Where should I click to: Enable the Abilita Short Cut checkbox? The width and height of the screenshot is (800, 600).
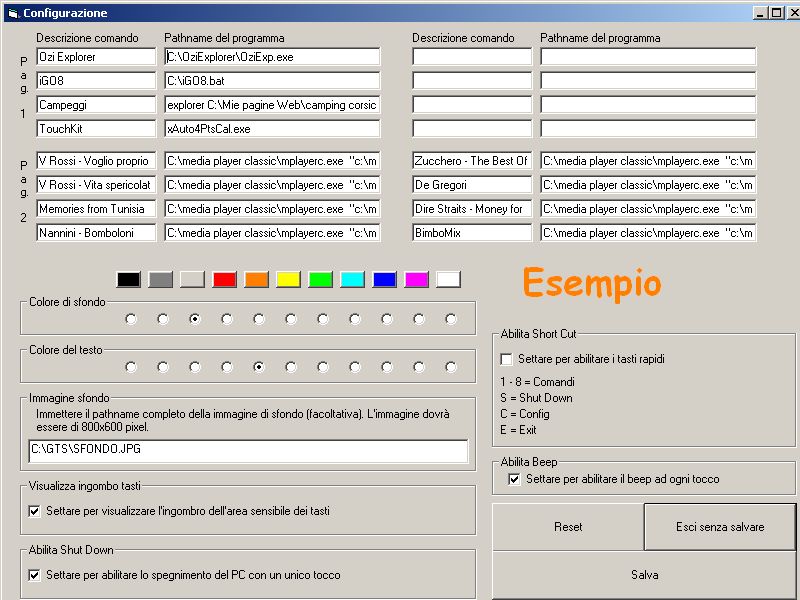pos(506,359)
